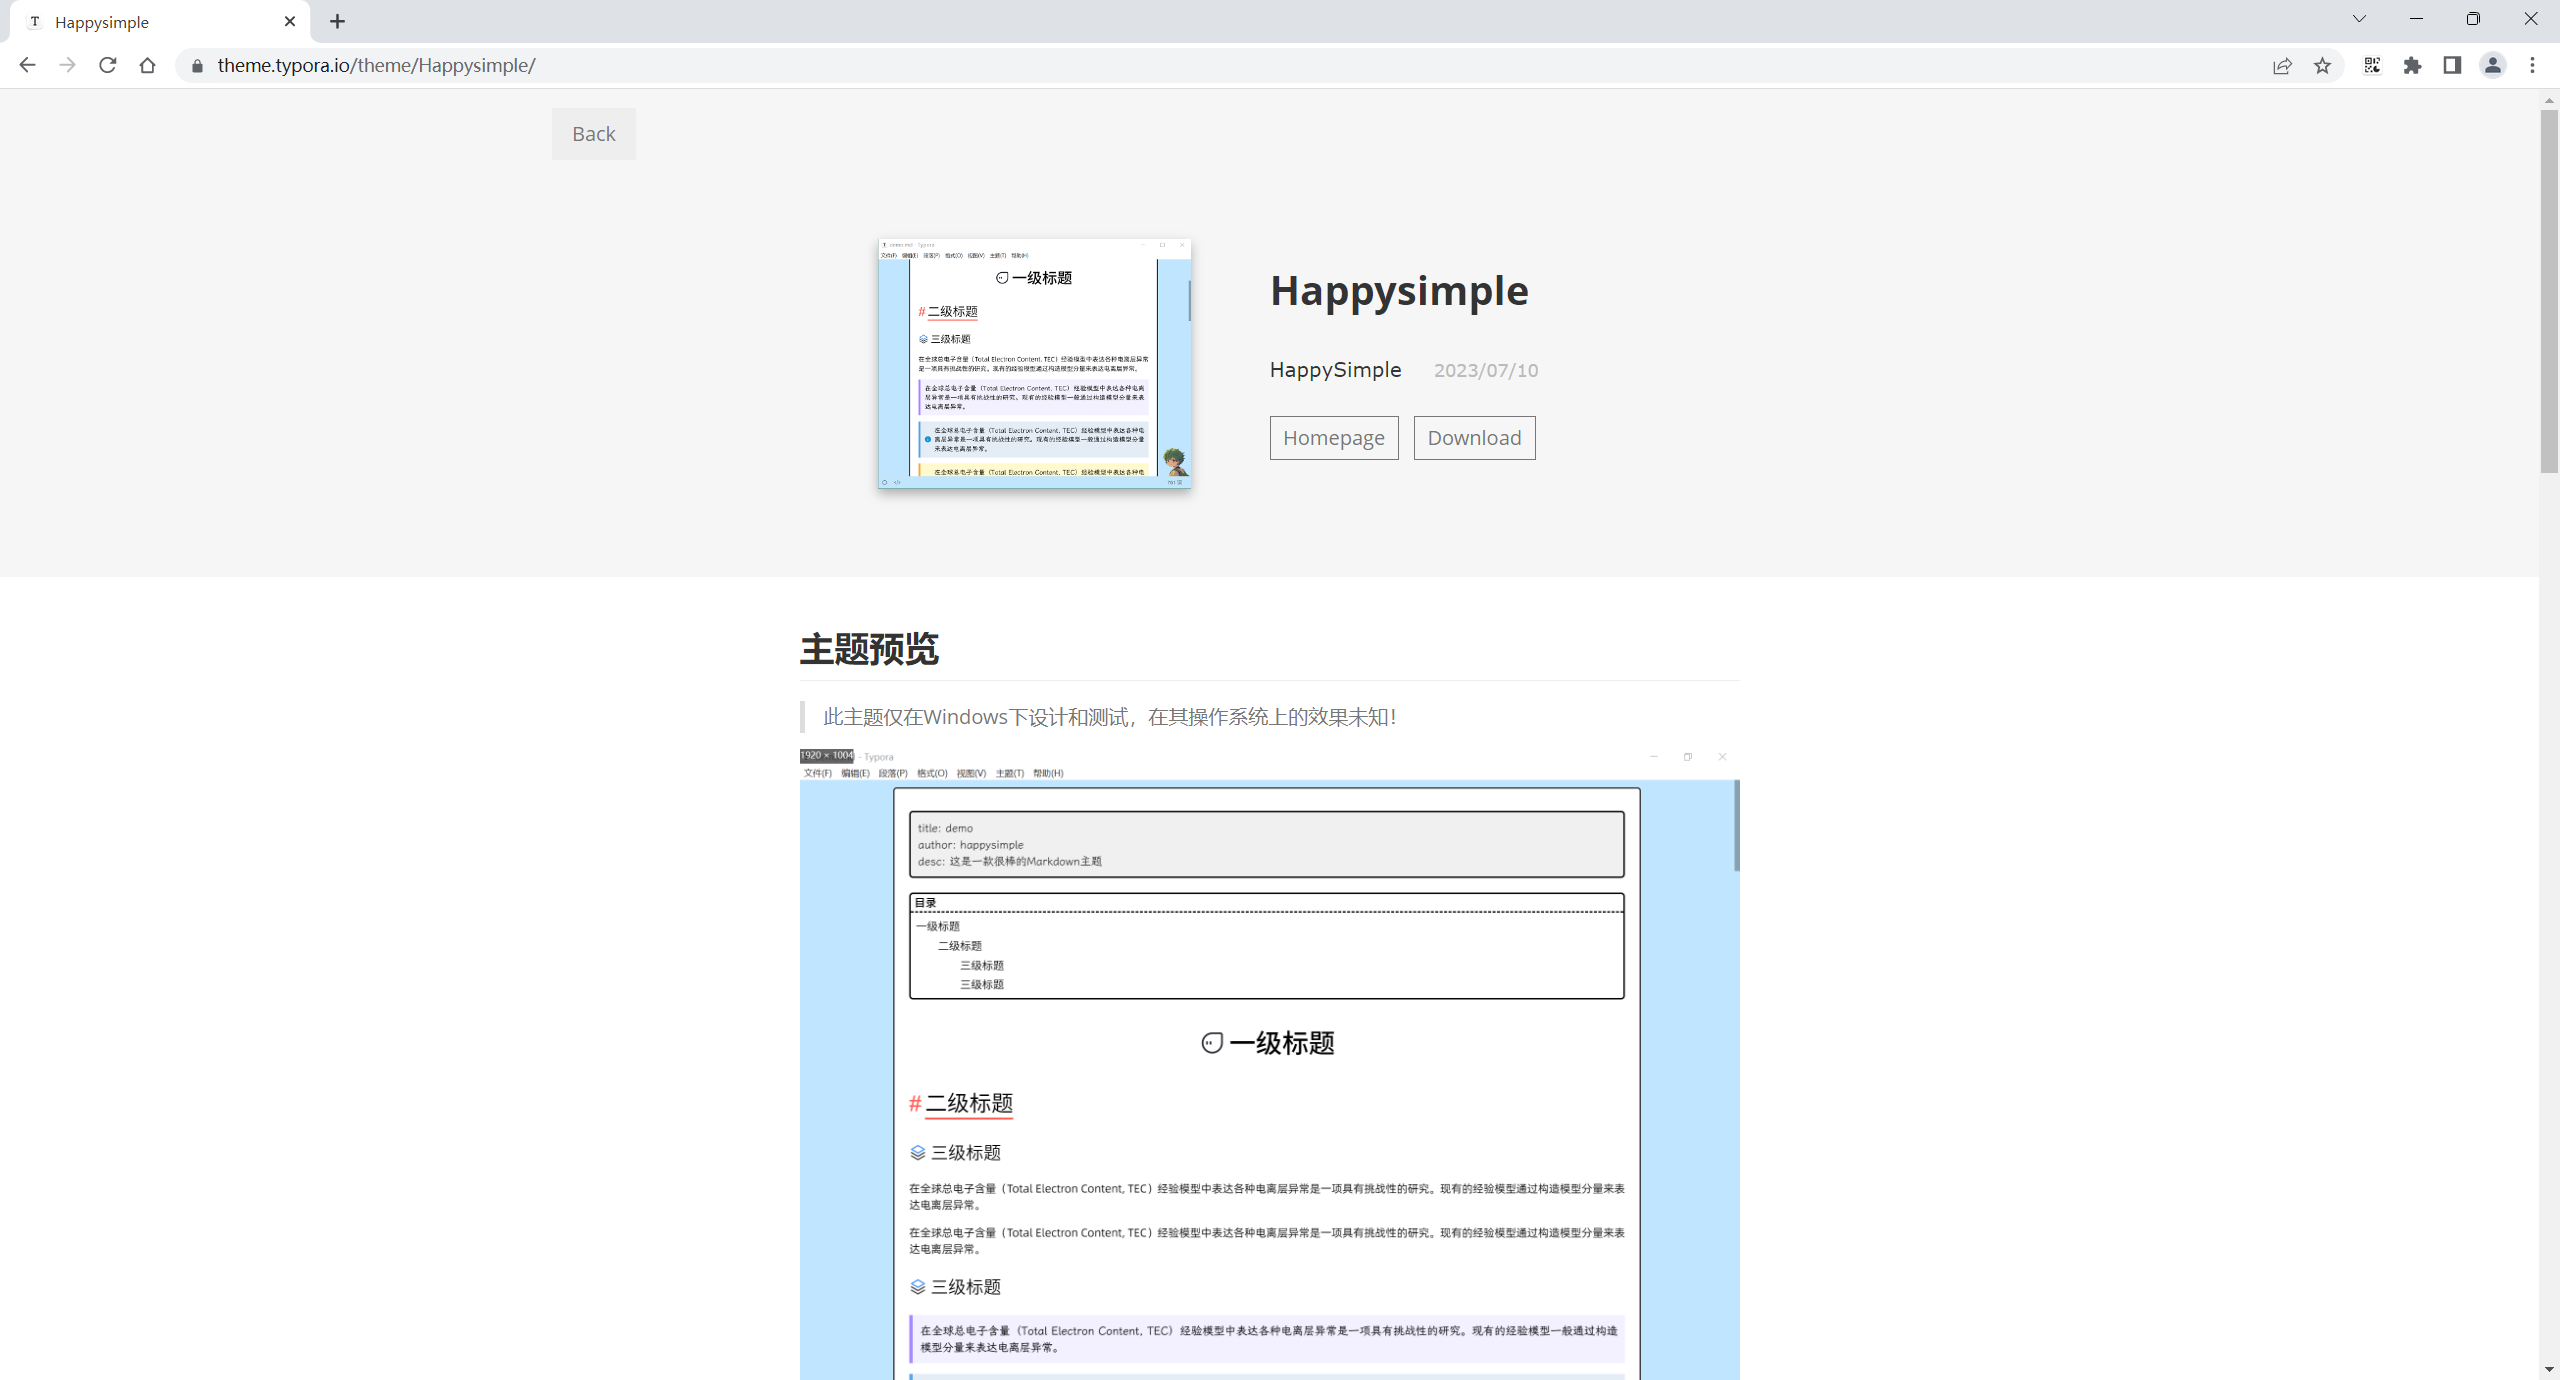The height and width of the screenshot is (1380, 2560).
Task: Download the Happysimple theme
Action: 1474,438
